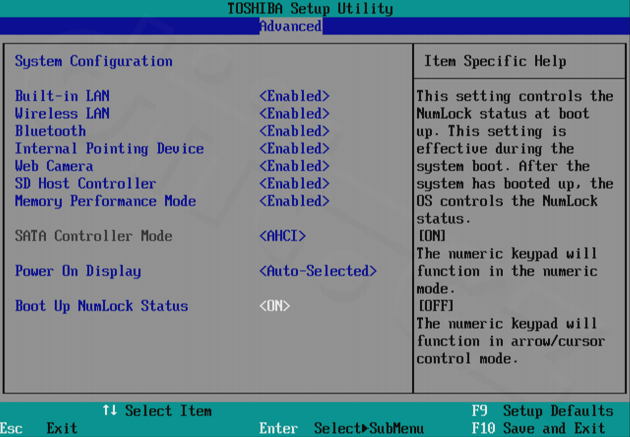The width and height of the screenshot is (630, 437).
Task: Change the SD Host Controller Enabled value
Action: click(294, 184)
